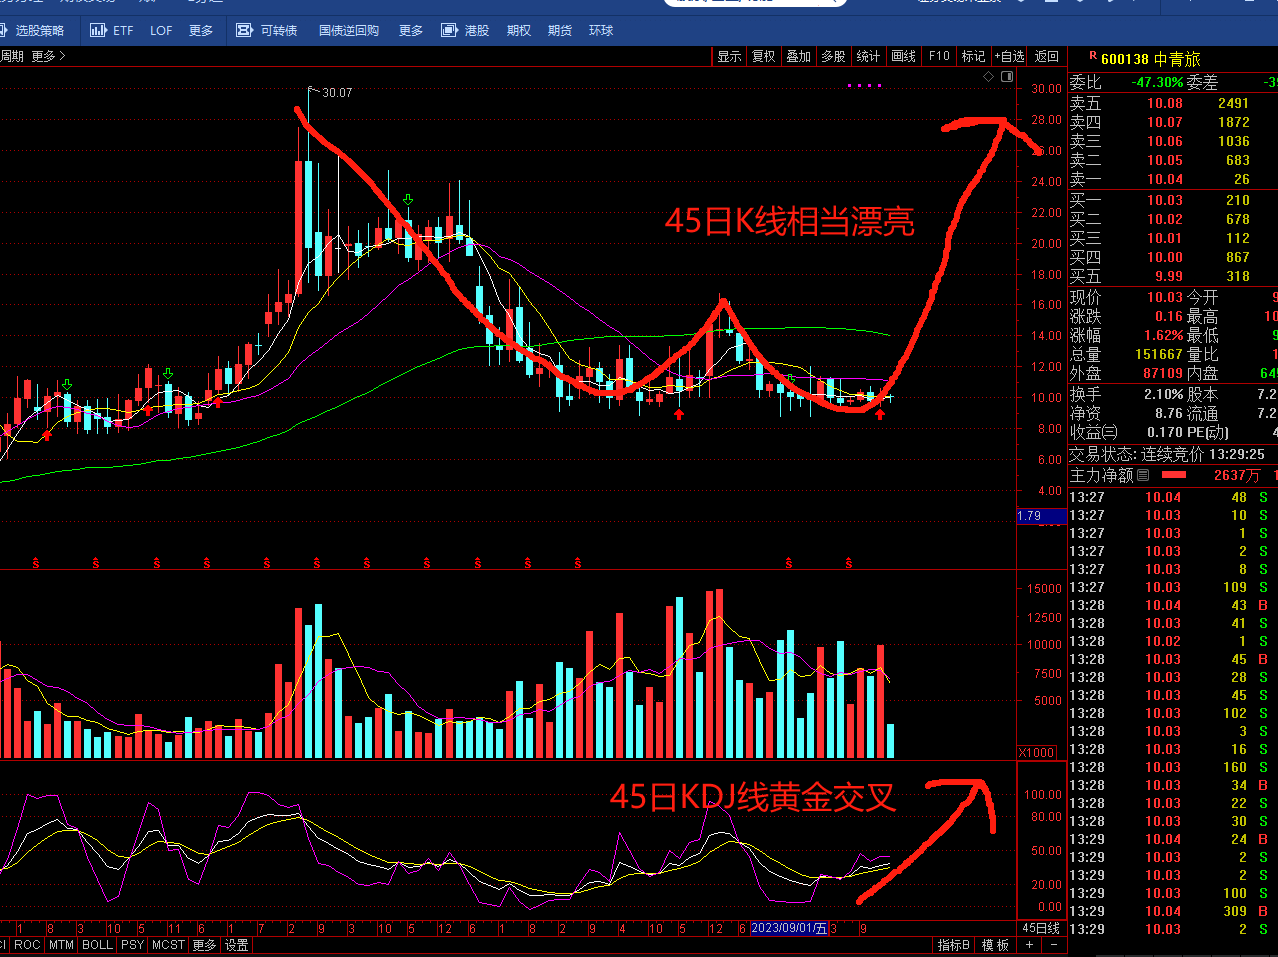The width and height of the screenshot is (1278, 957).
Task: Click the 叠加 overlay button
Action: 799,56
